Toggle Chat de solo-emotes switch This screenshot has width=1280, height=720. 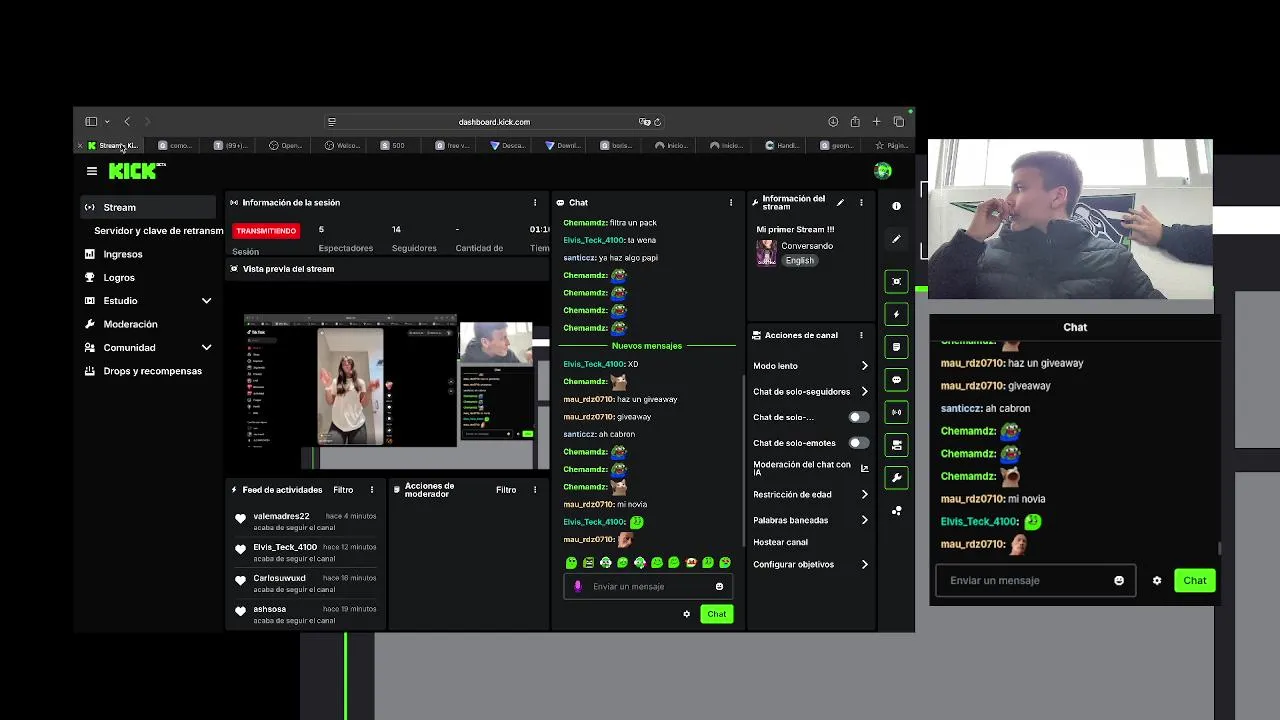[858, 443]
